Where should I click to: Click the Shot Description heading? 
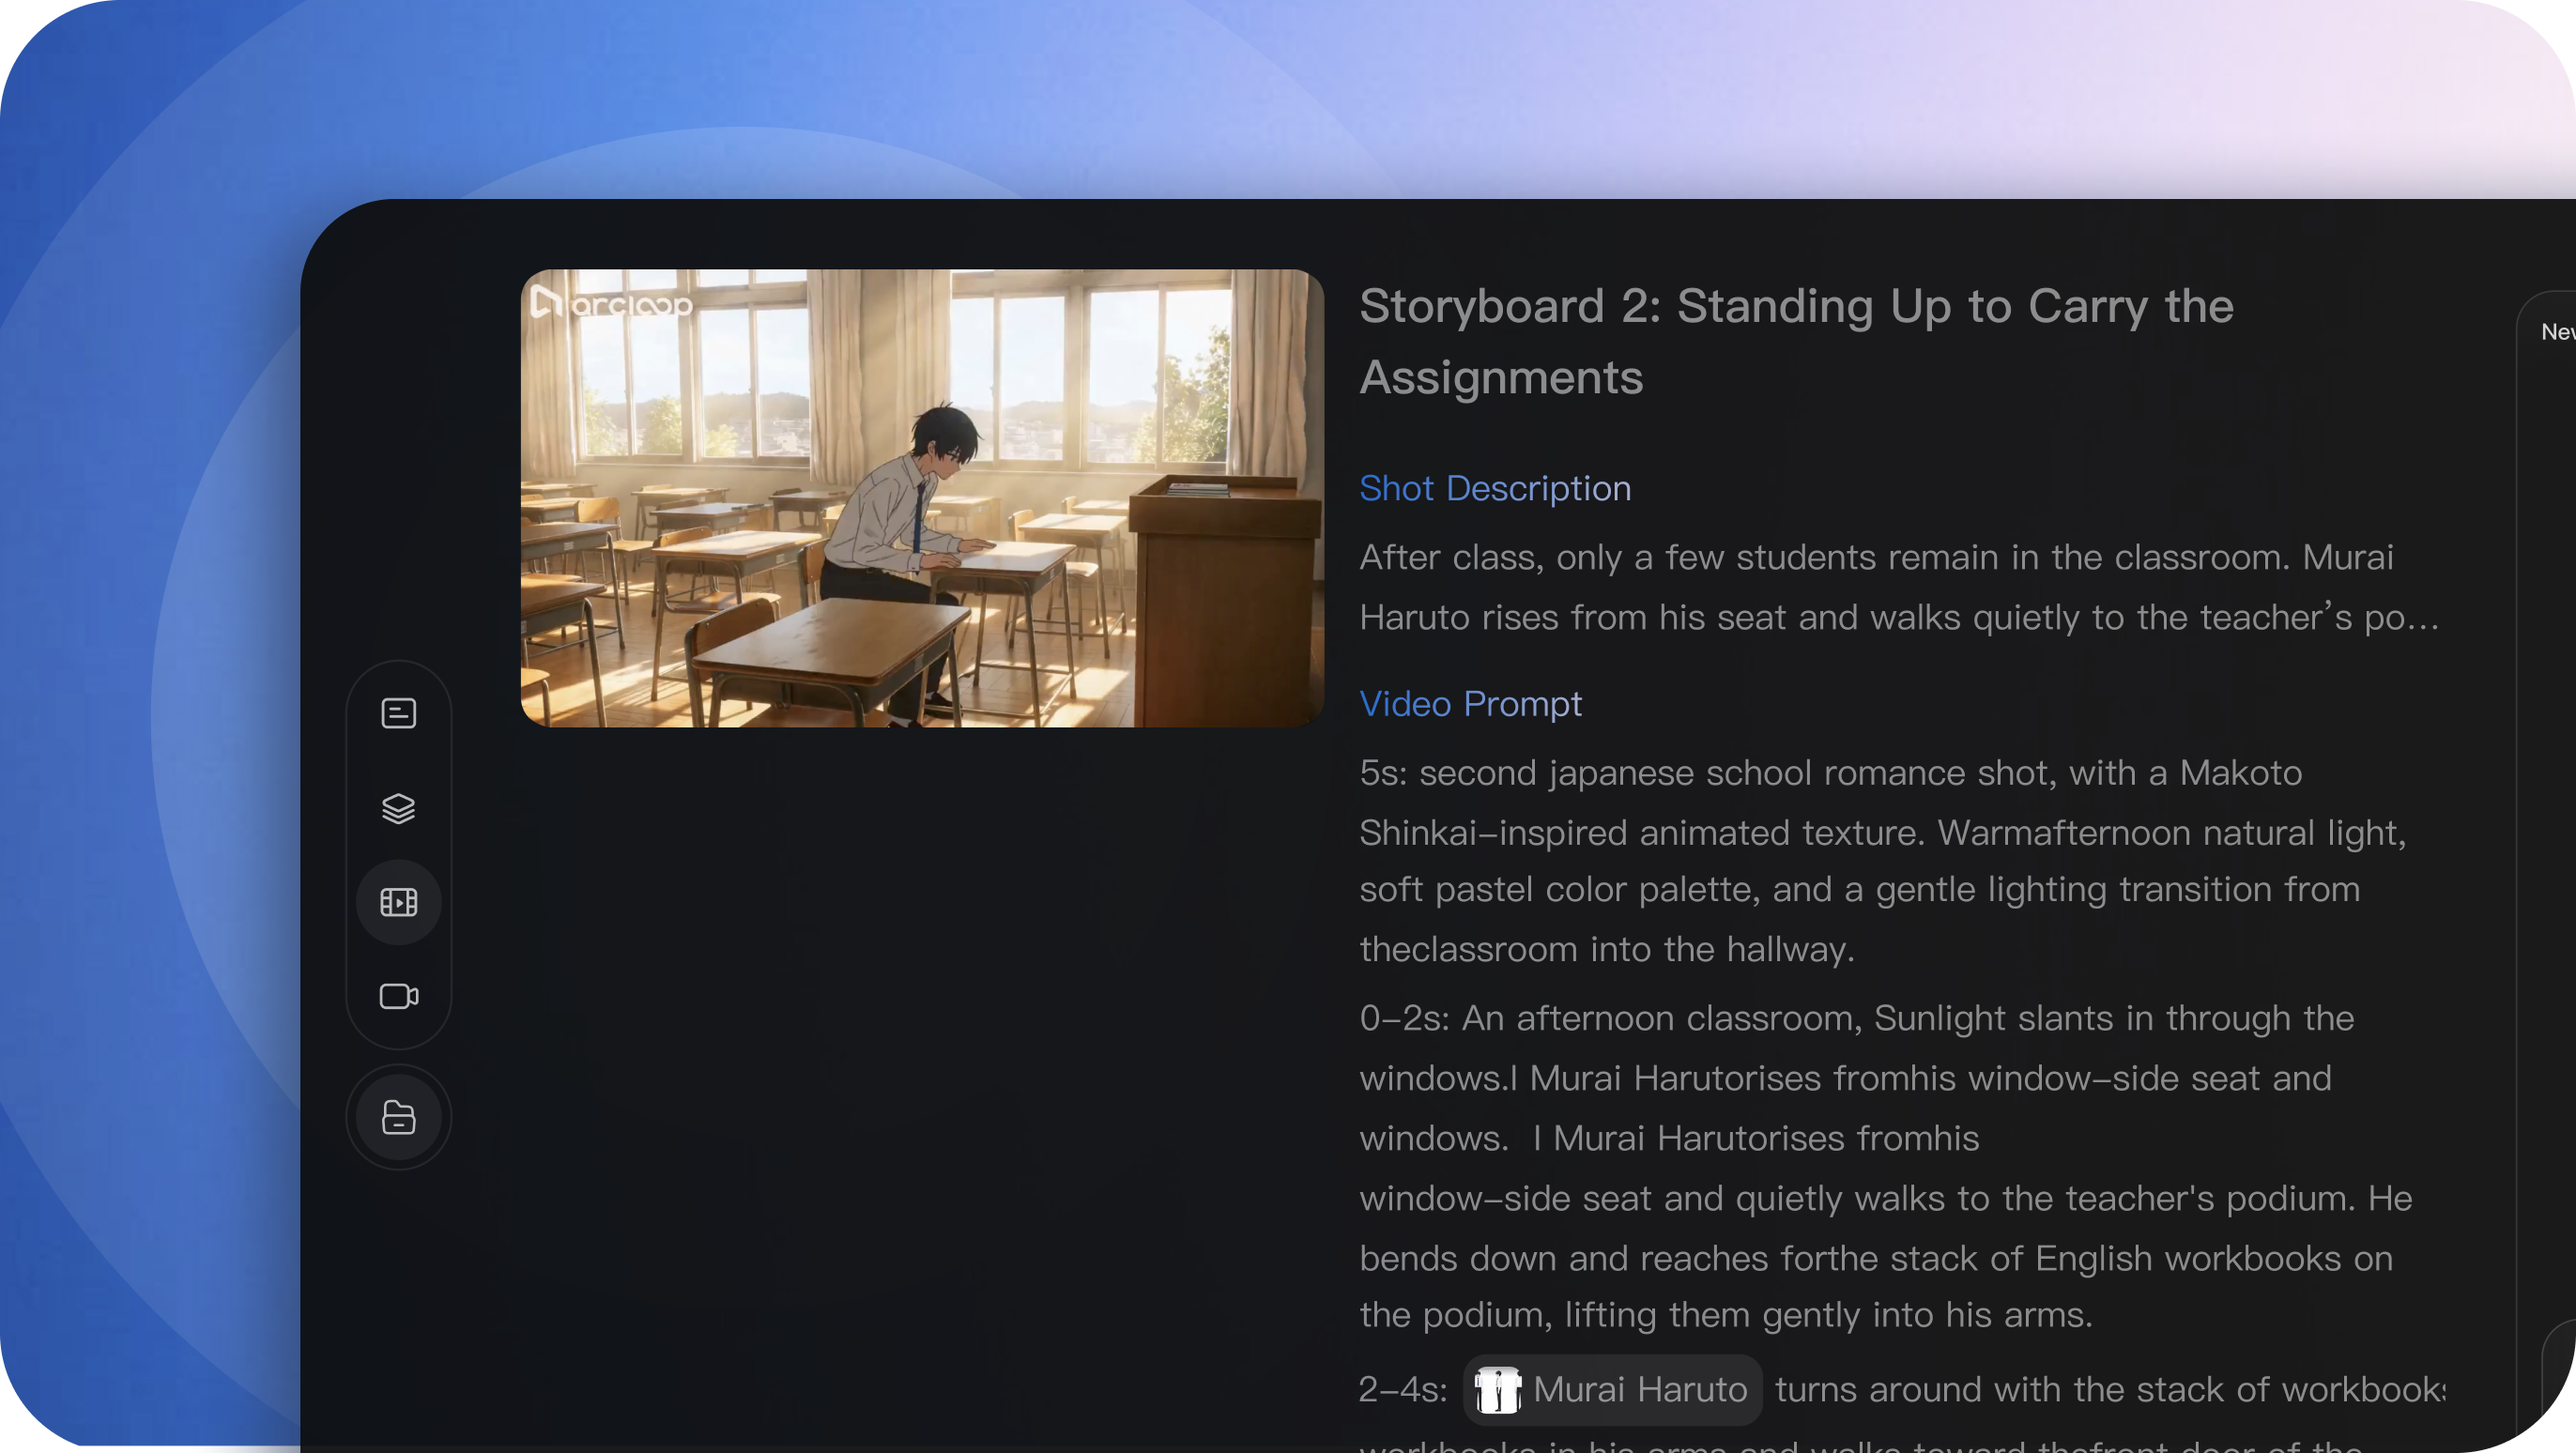tap(1495, 488)
